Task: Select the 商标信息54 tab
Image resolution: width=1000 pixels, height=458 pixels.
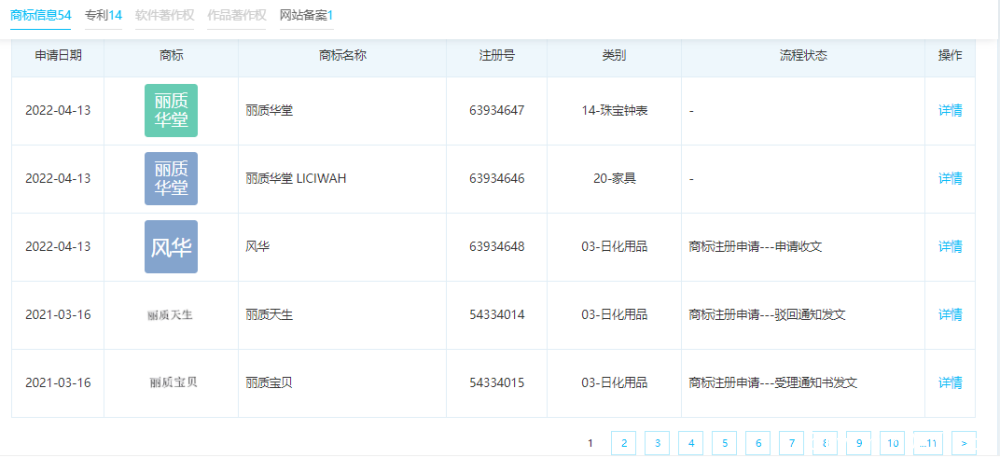Action: click(41, 15)
